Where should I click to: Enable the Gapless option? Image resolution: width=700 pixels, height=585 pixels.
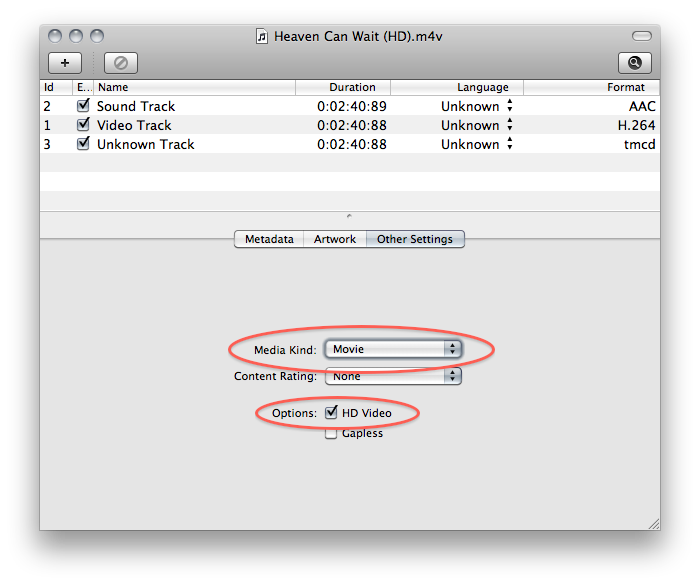[x=331, y=434]
